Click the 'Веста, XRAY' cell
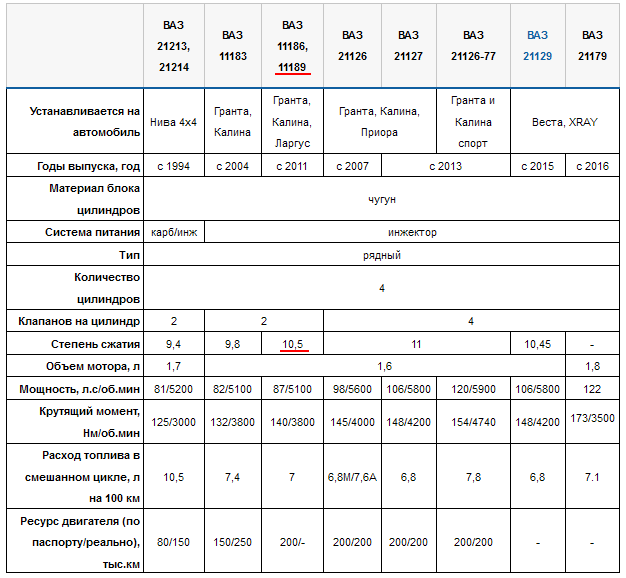 click(565, 122)
